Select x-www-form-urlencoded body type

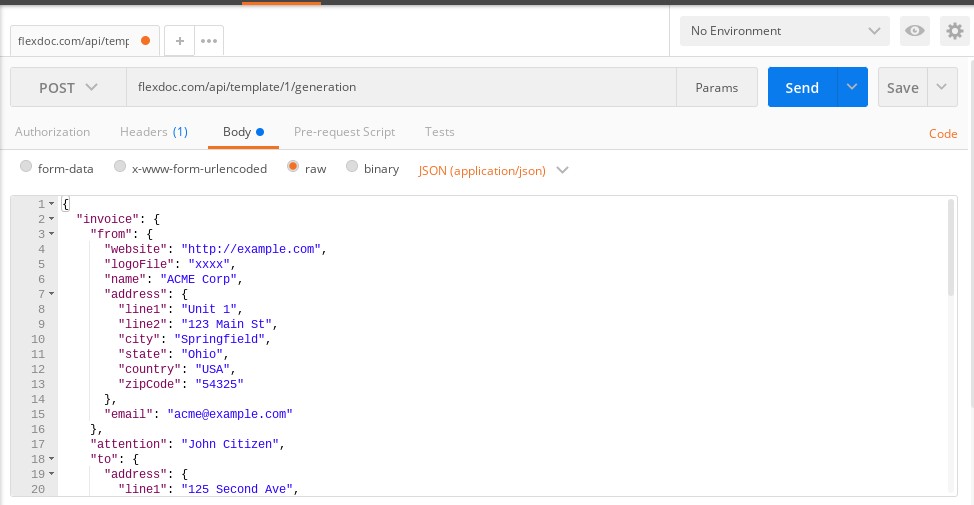(120, 168)
